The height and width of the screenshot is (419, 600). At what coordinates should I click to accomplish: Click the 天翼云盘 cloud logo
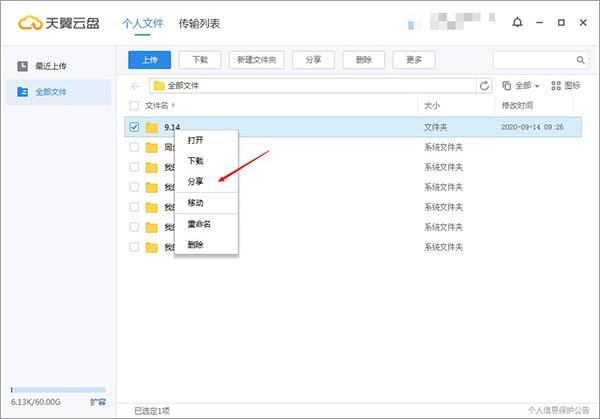pos(30,23)
